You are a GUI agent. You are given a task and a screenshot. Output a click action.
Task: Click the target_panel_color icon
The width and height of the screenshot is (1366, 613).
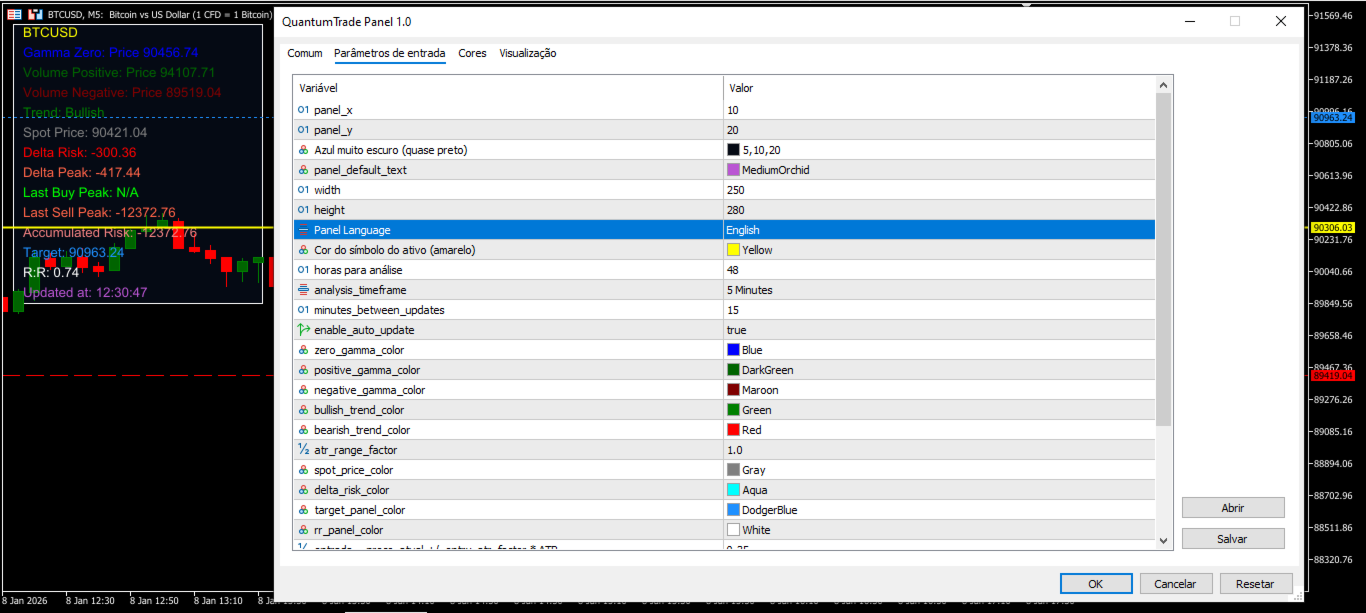tap(303, 510)
